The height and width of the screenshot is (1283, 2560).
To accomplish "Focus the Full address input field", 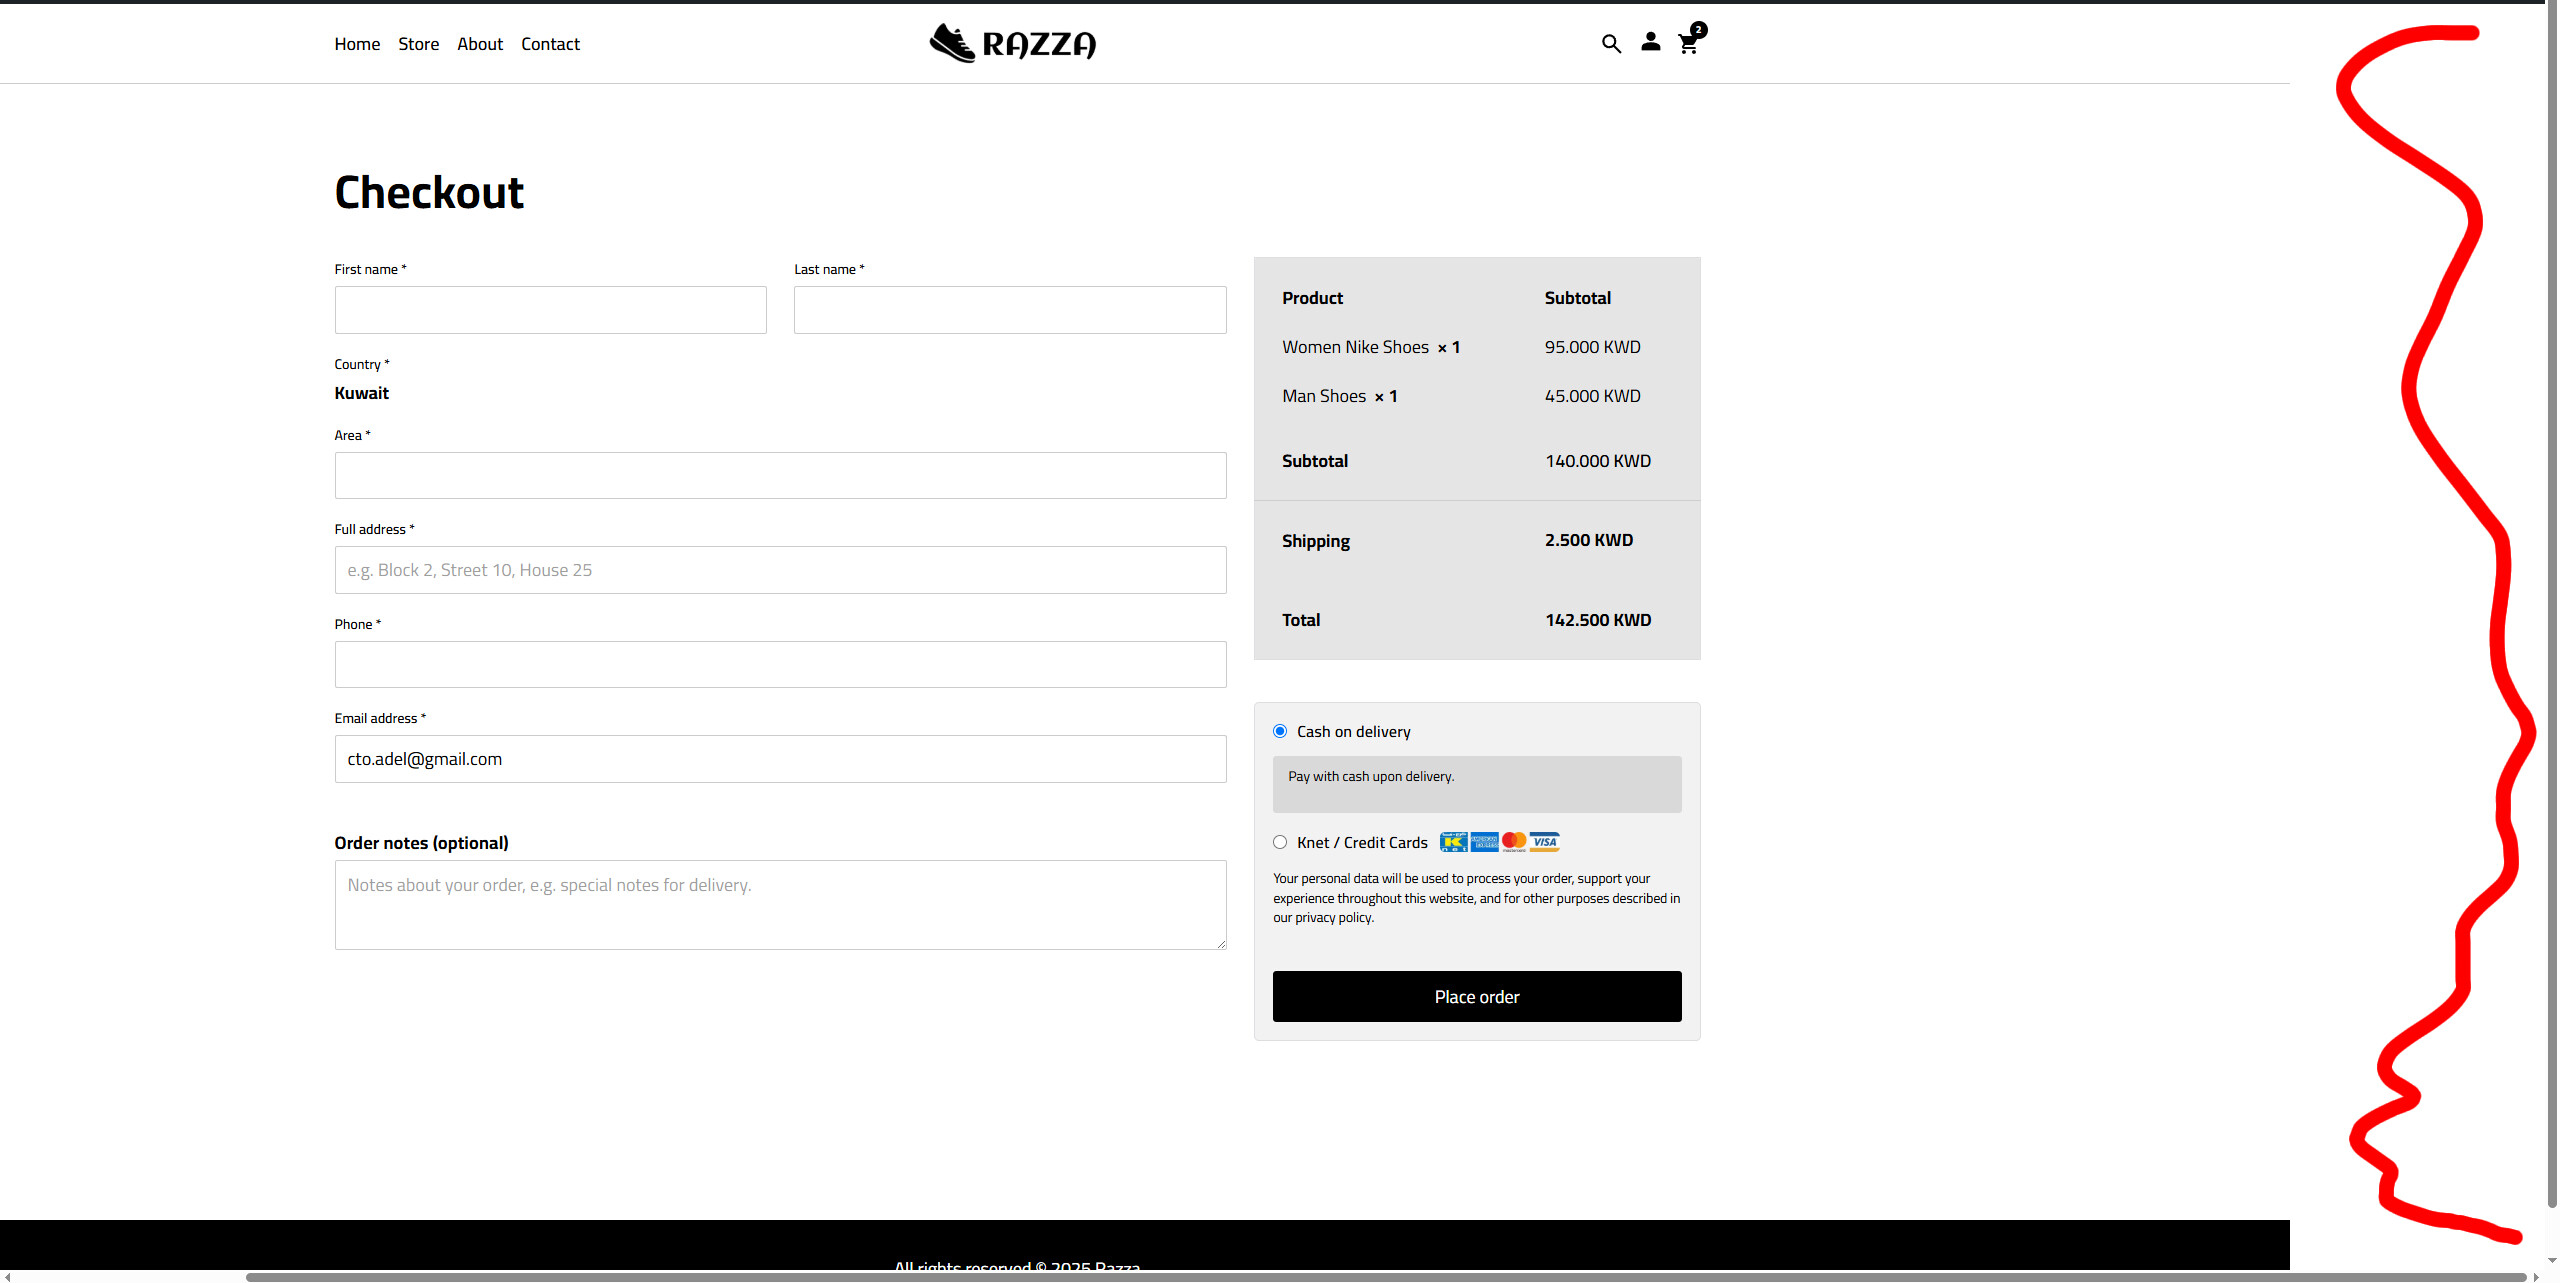I will 780,570.
